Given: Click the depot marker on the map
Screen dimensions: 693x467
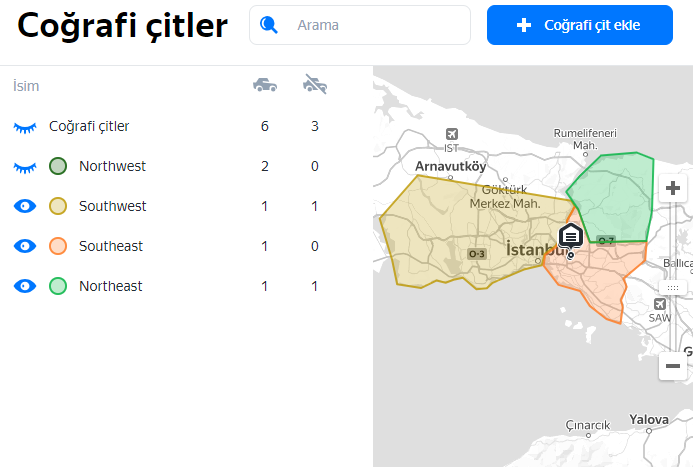Looking at the screenshot, I should point(571,237).
